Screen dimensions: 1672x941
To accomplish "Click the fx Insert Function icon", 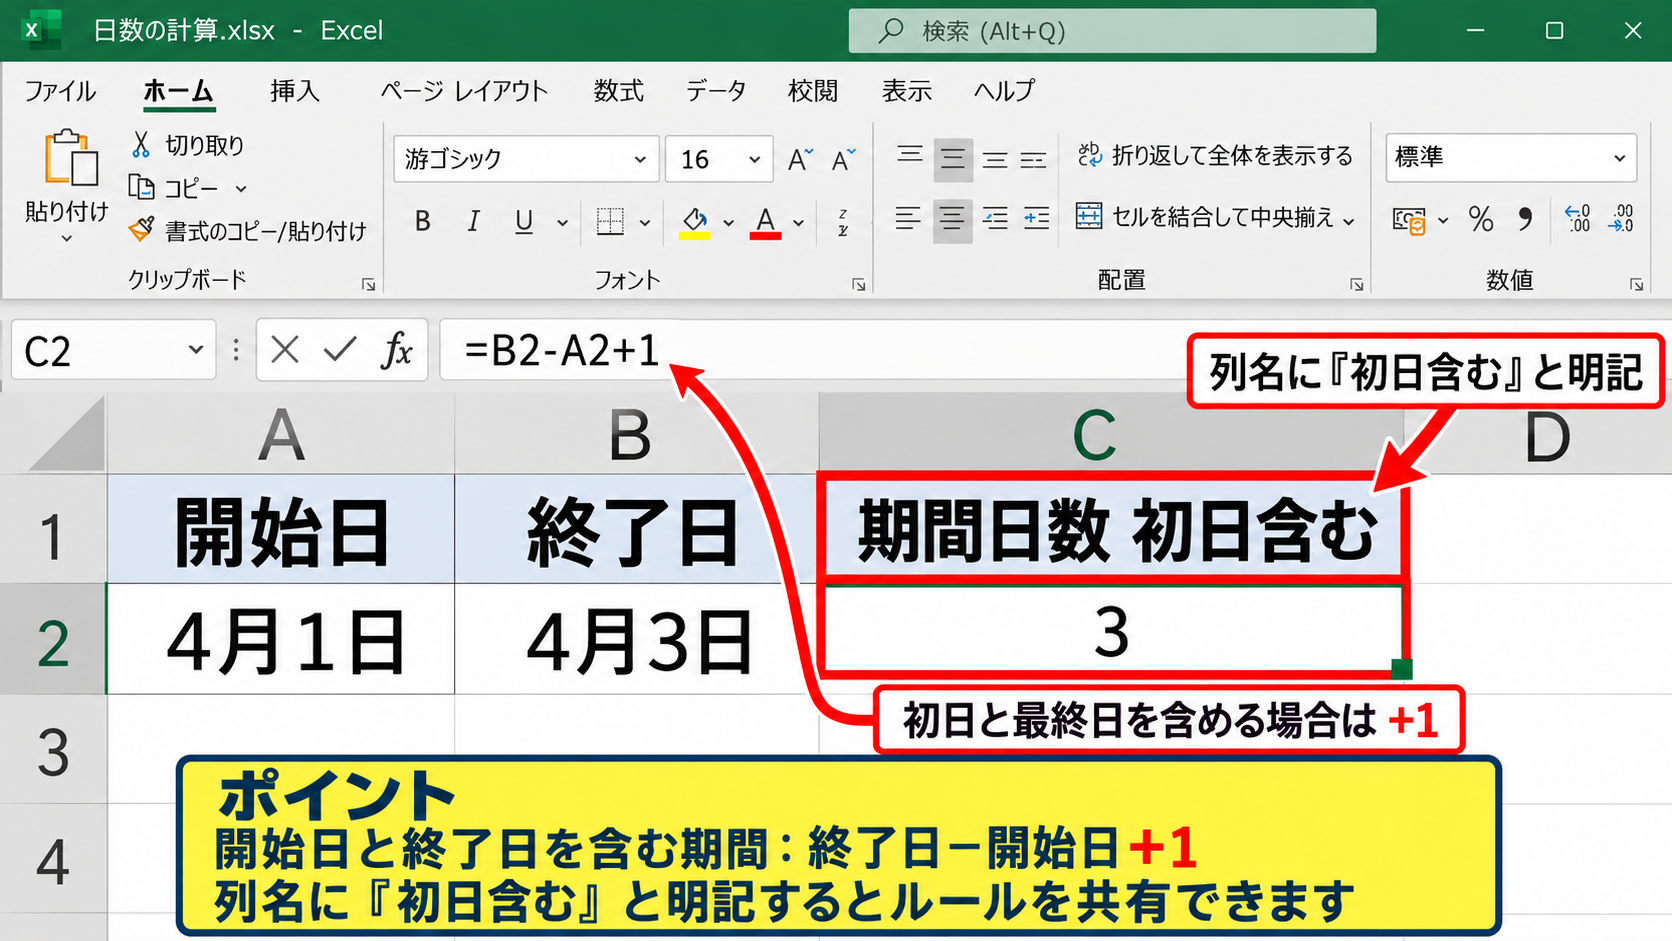I will (397, 350).
